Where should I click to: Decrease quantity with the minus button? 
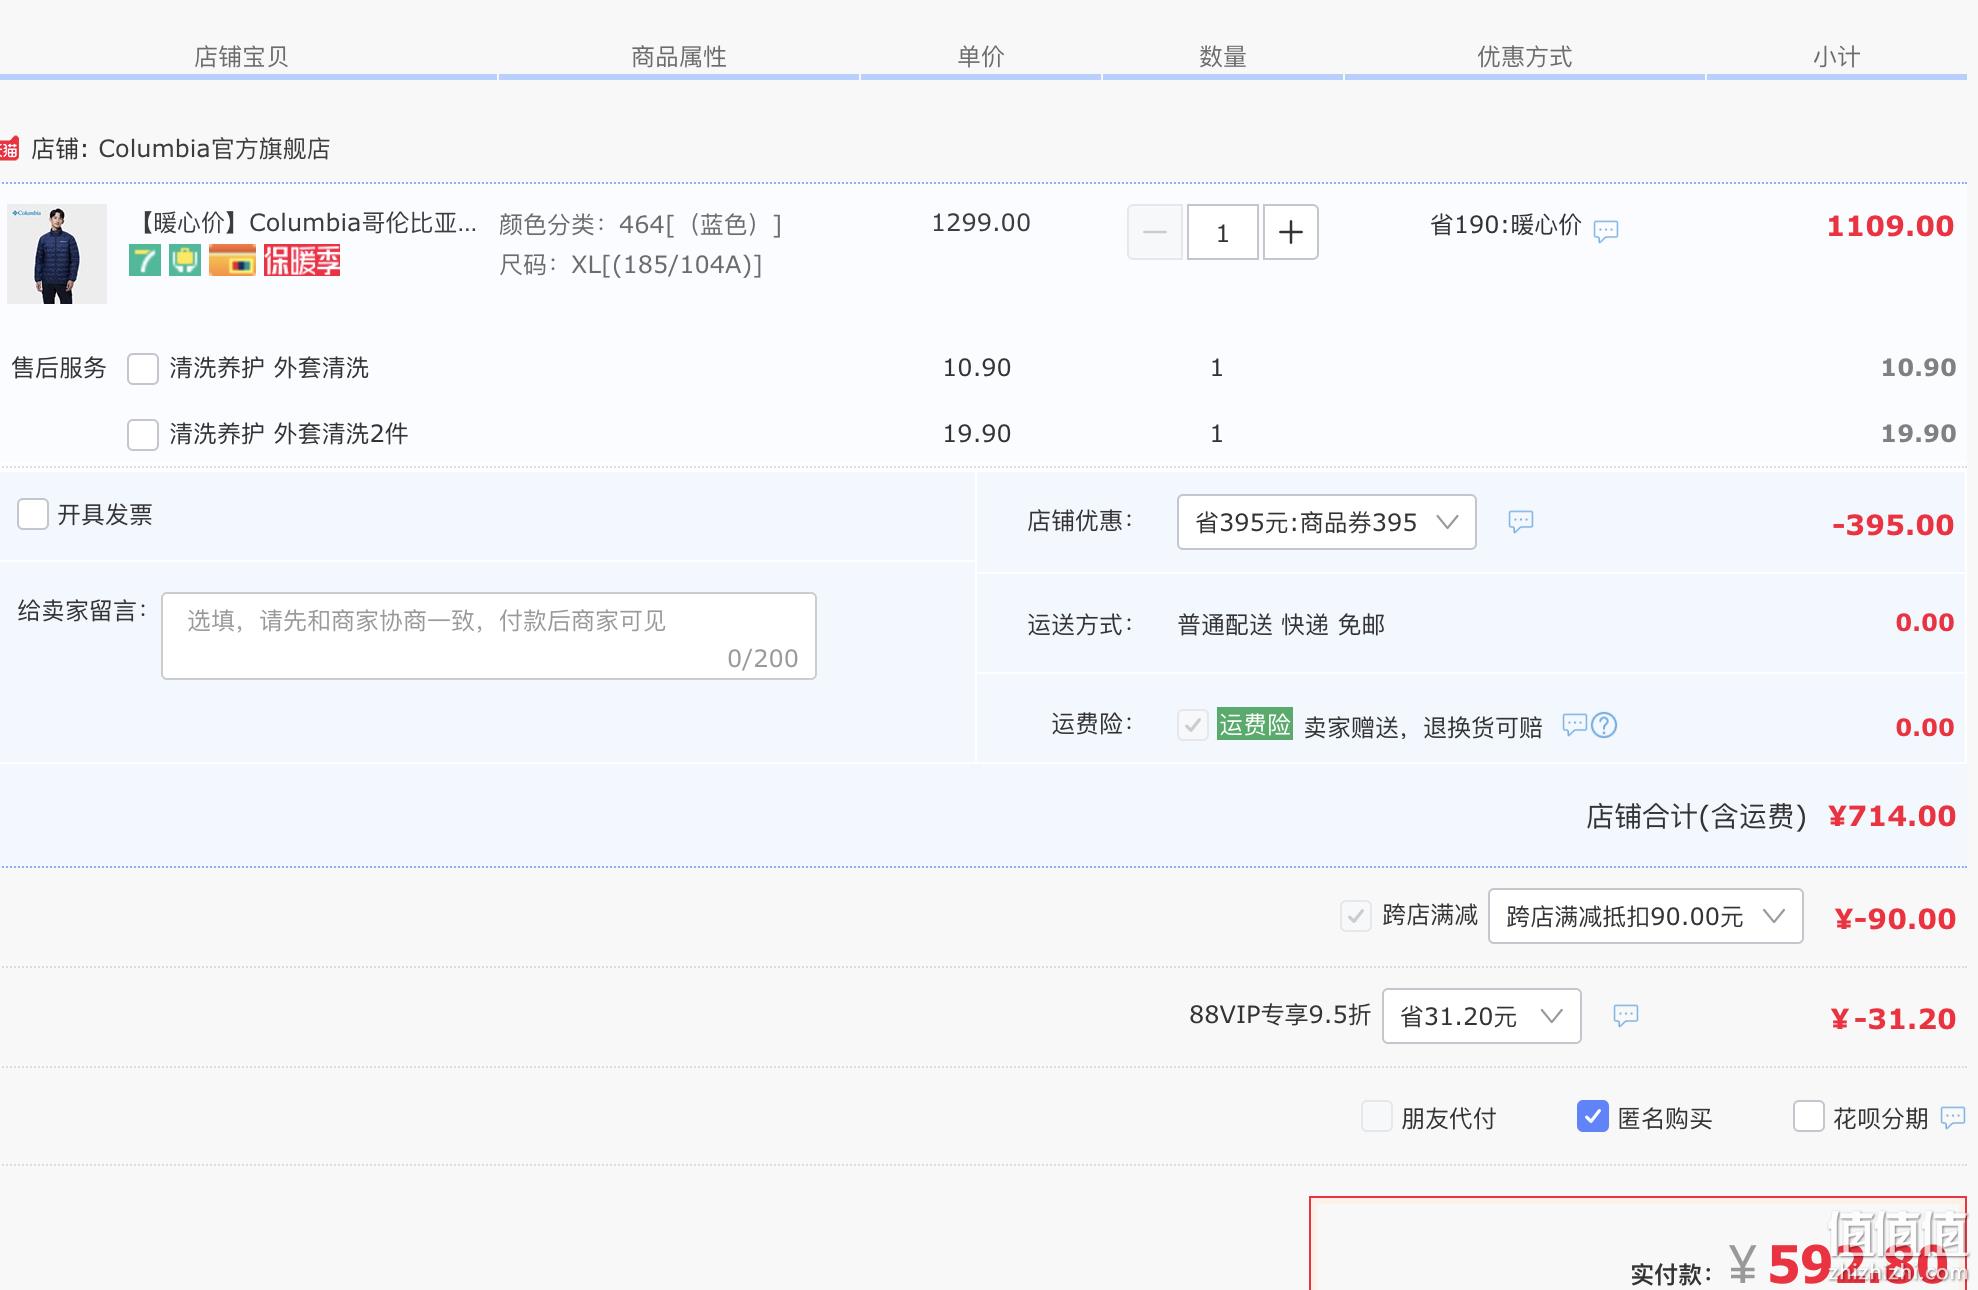pos(1155,232)
